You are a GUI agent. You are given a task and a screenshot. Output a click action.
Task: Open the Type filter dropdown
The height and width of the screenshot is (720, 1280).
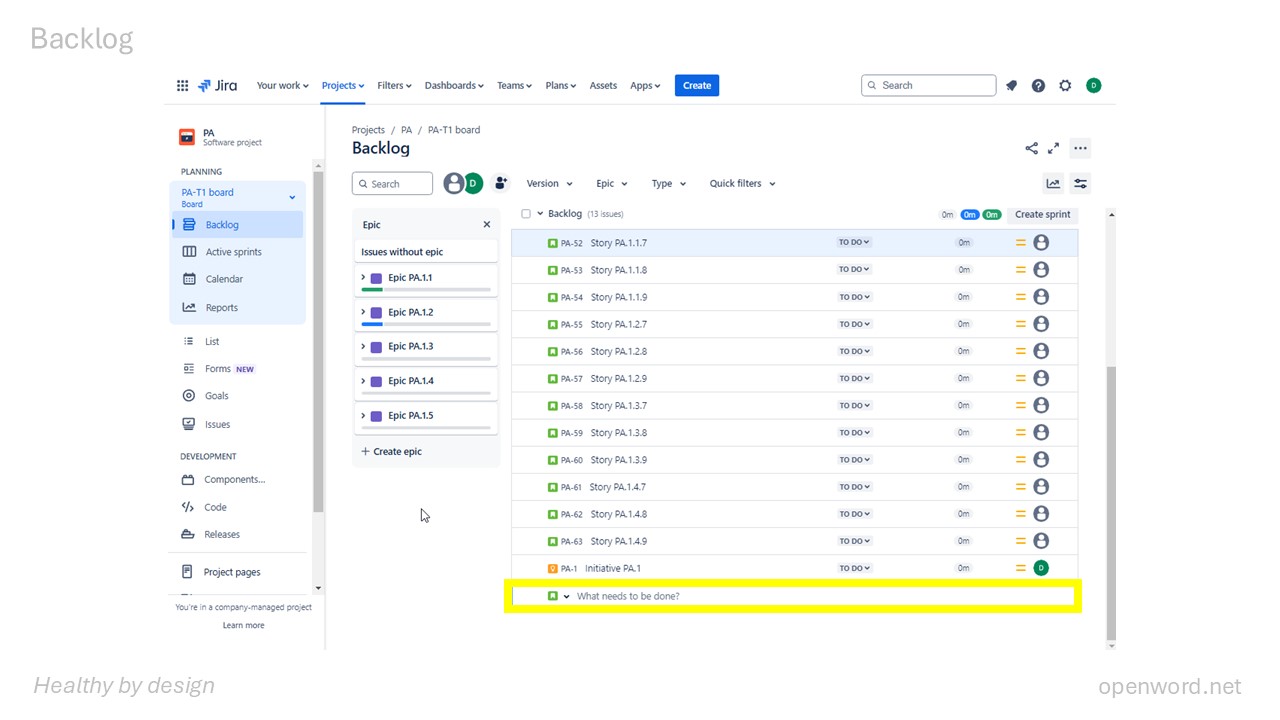pos(669,184)
